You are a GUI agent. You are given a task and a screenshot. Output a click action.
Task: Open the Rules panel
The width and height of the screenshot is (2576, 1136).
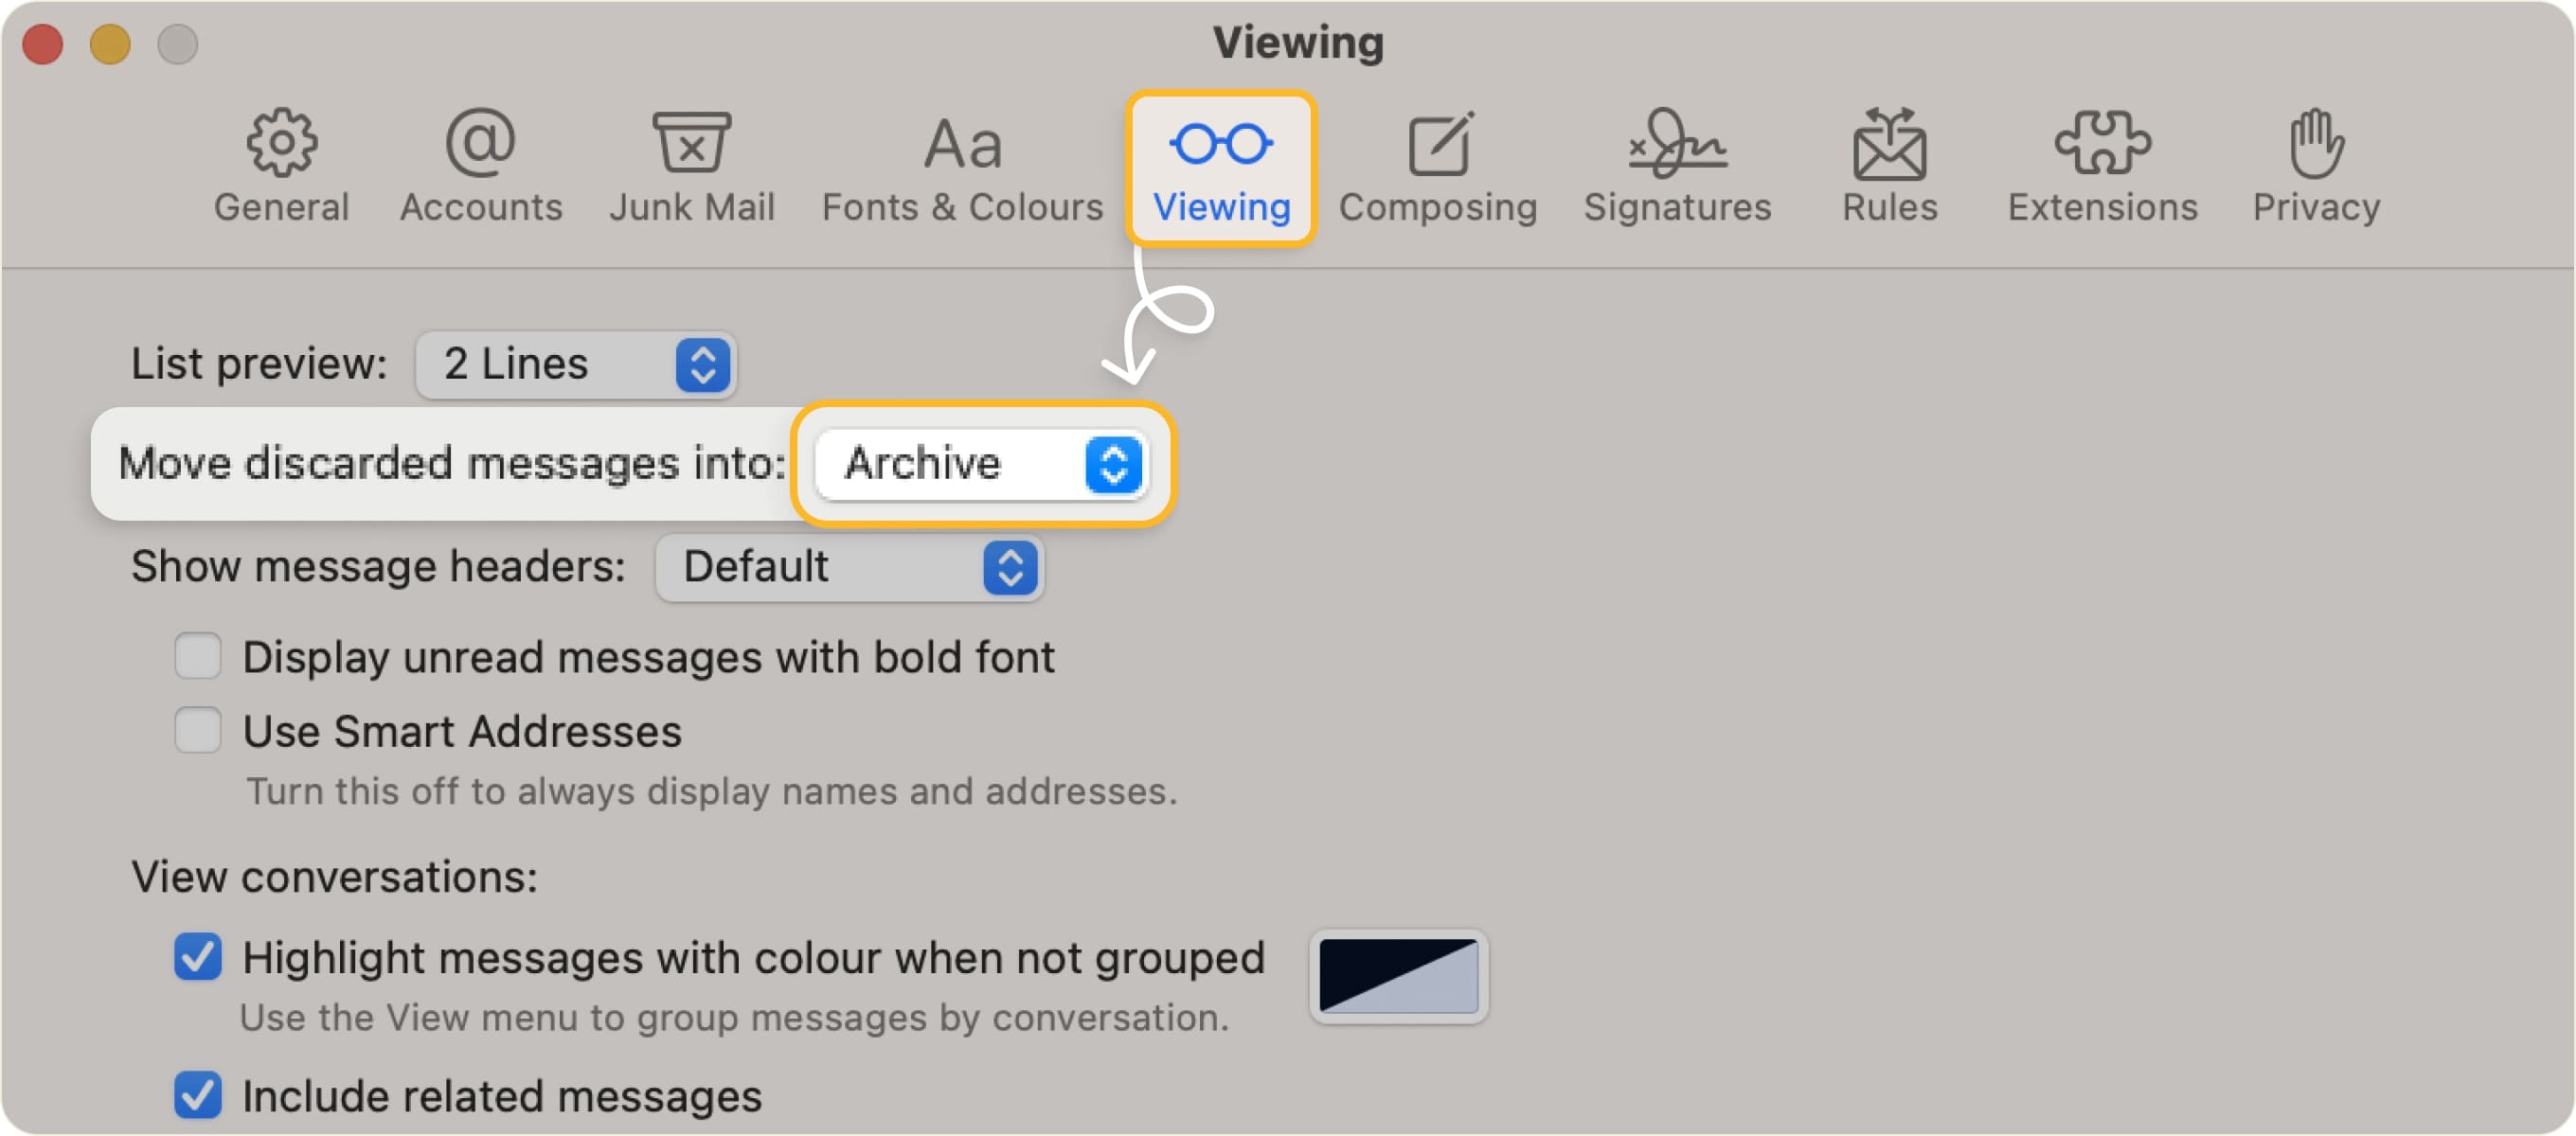coord(1888,160)
